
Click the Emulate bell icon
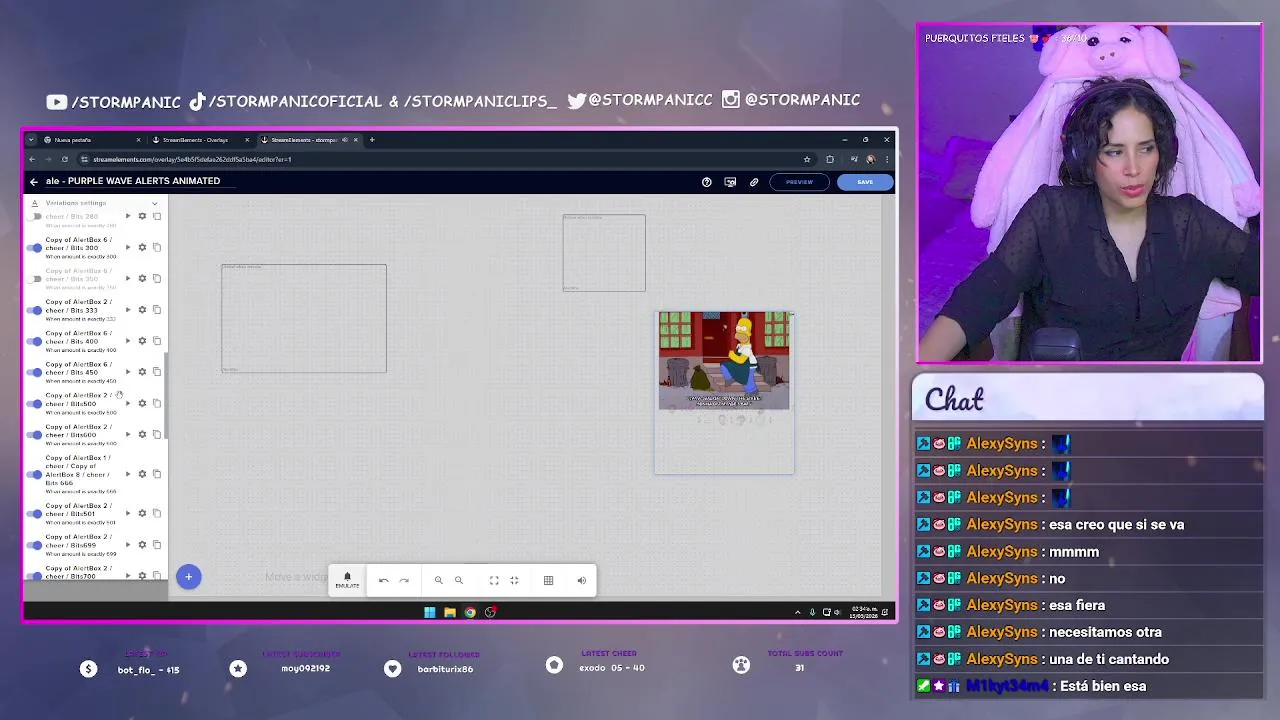(x=347, y=580)
